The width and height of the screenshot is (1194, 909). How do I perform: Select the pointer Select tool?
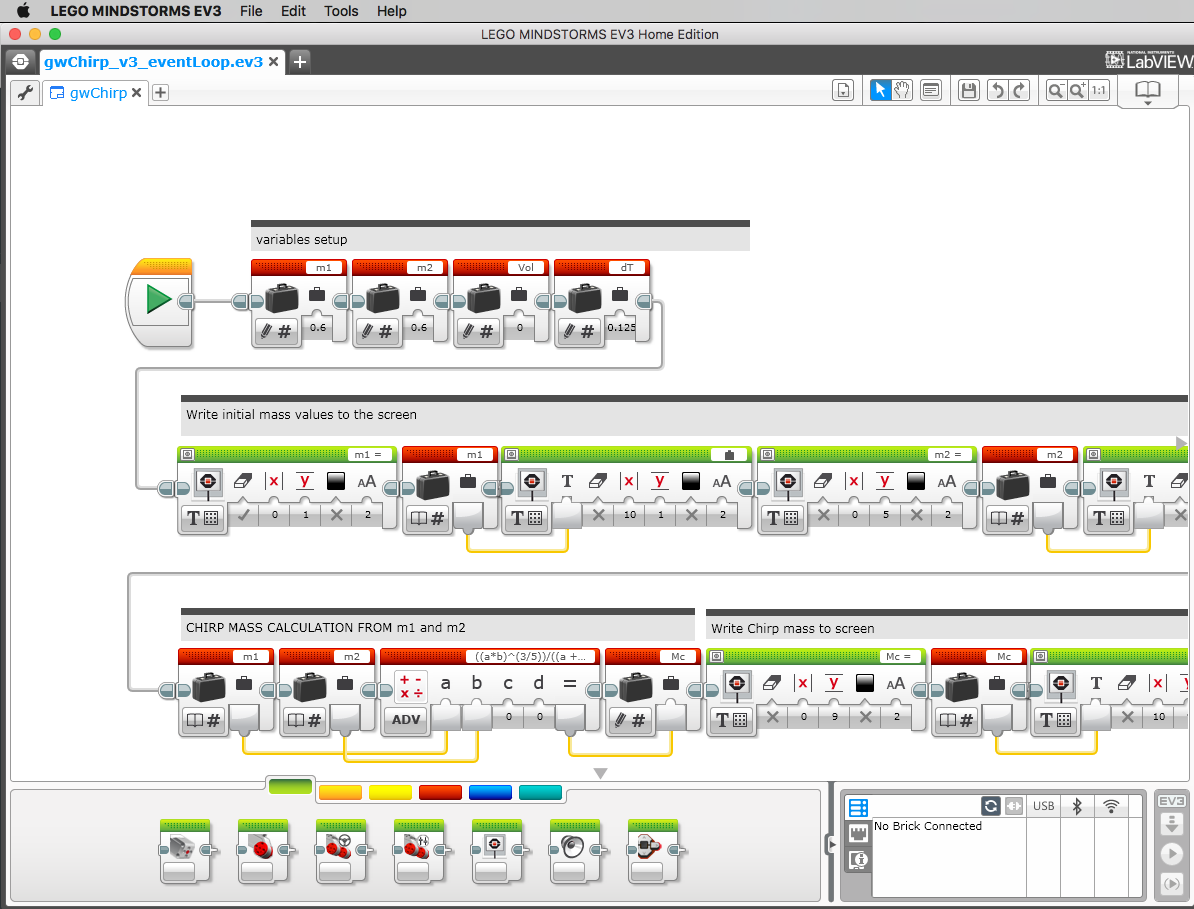pyautogui.click(x=880, y=91)
